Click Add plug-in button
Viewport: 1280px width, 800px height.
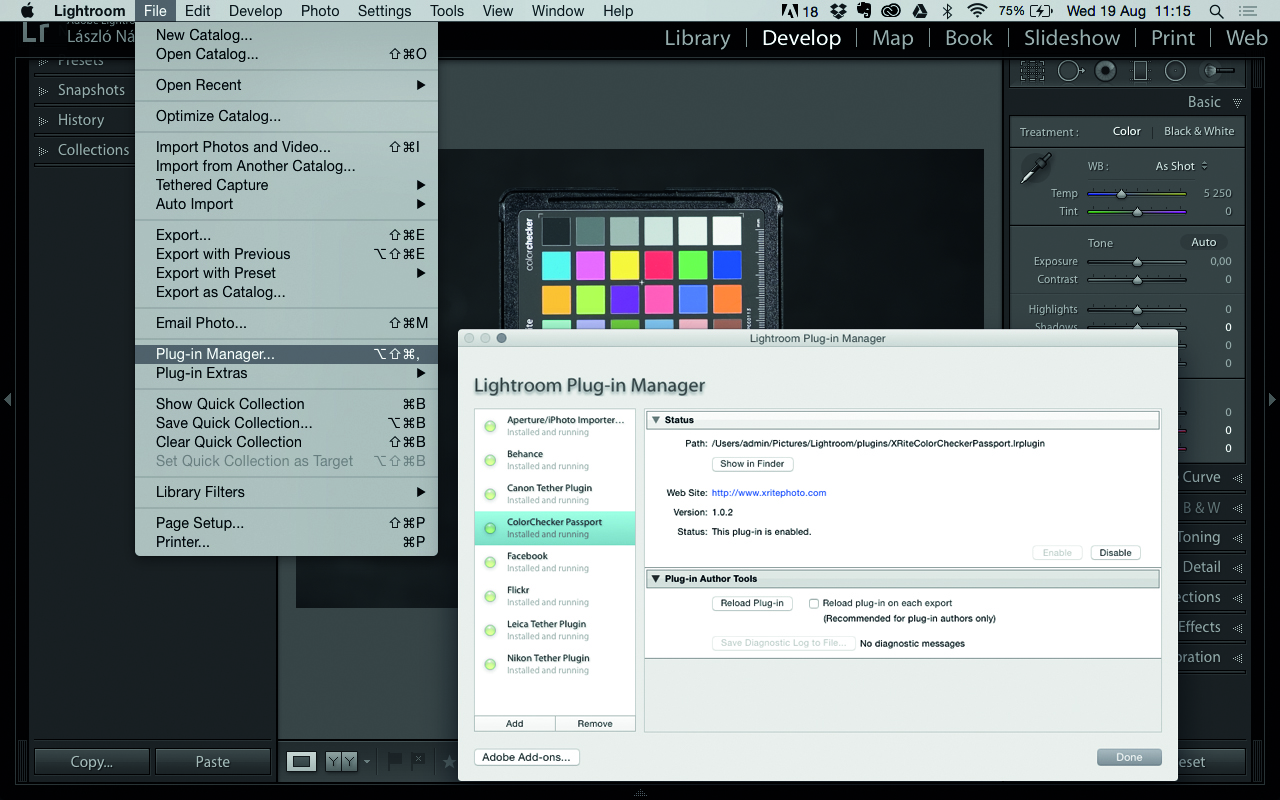point(514,723)
